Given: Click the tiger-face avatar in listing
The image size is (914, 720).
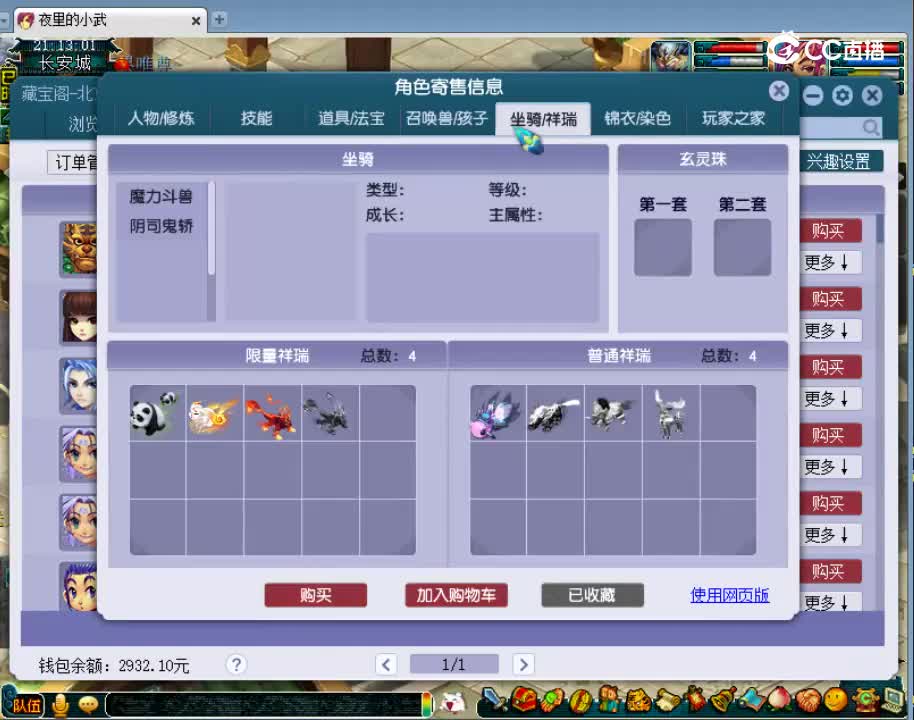Looking at the screenshot, I should [79, 249].
